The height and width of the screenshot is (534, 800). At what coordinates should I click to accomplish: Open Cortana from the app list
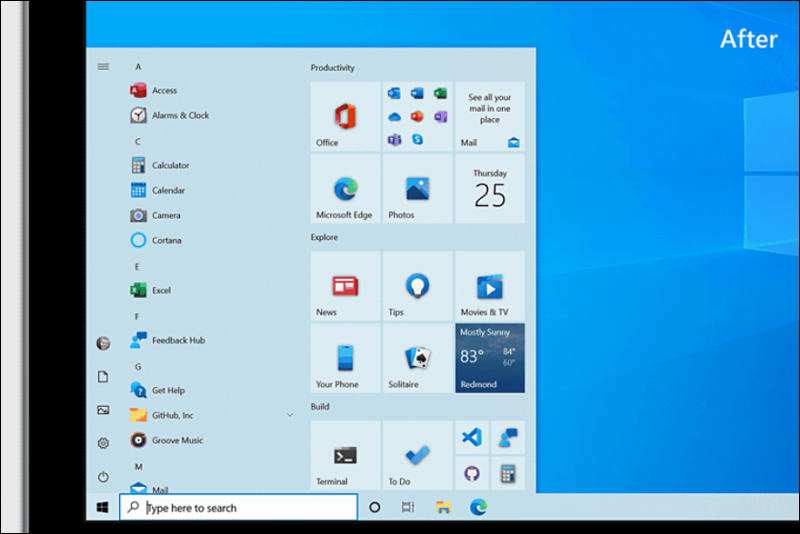tap(156, 240)
